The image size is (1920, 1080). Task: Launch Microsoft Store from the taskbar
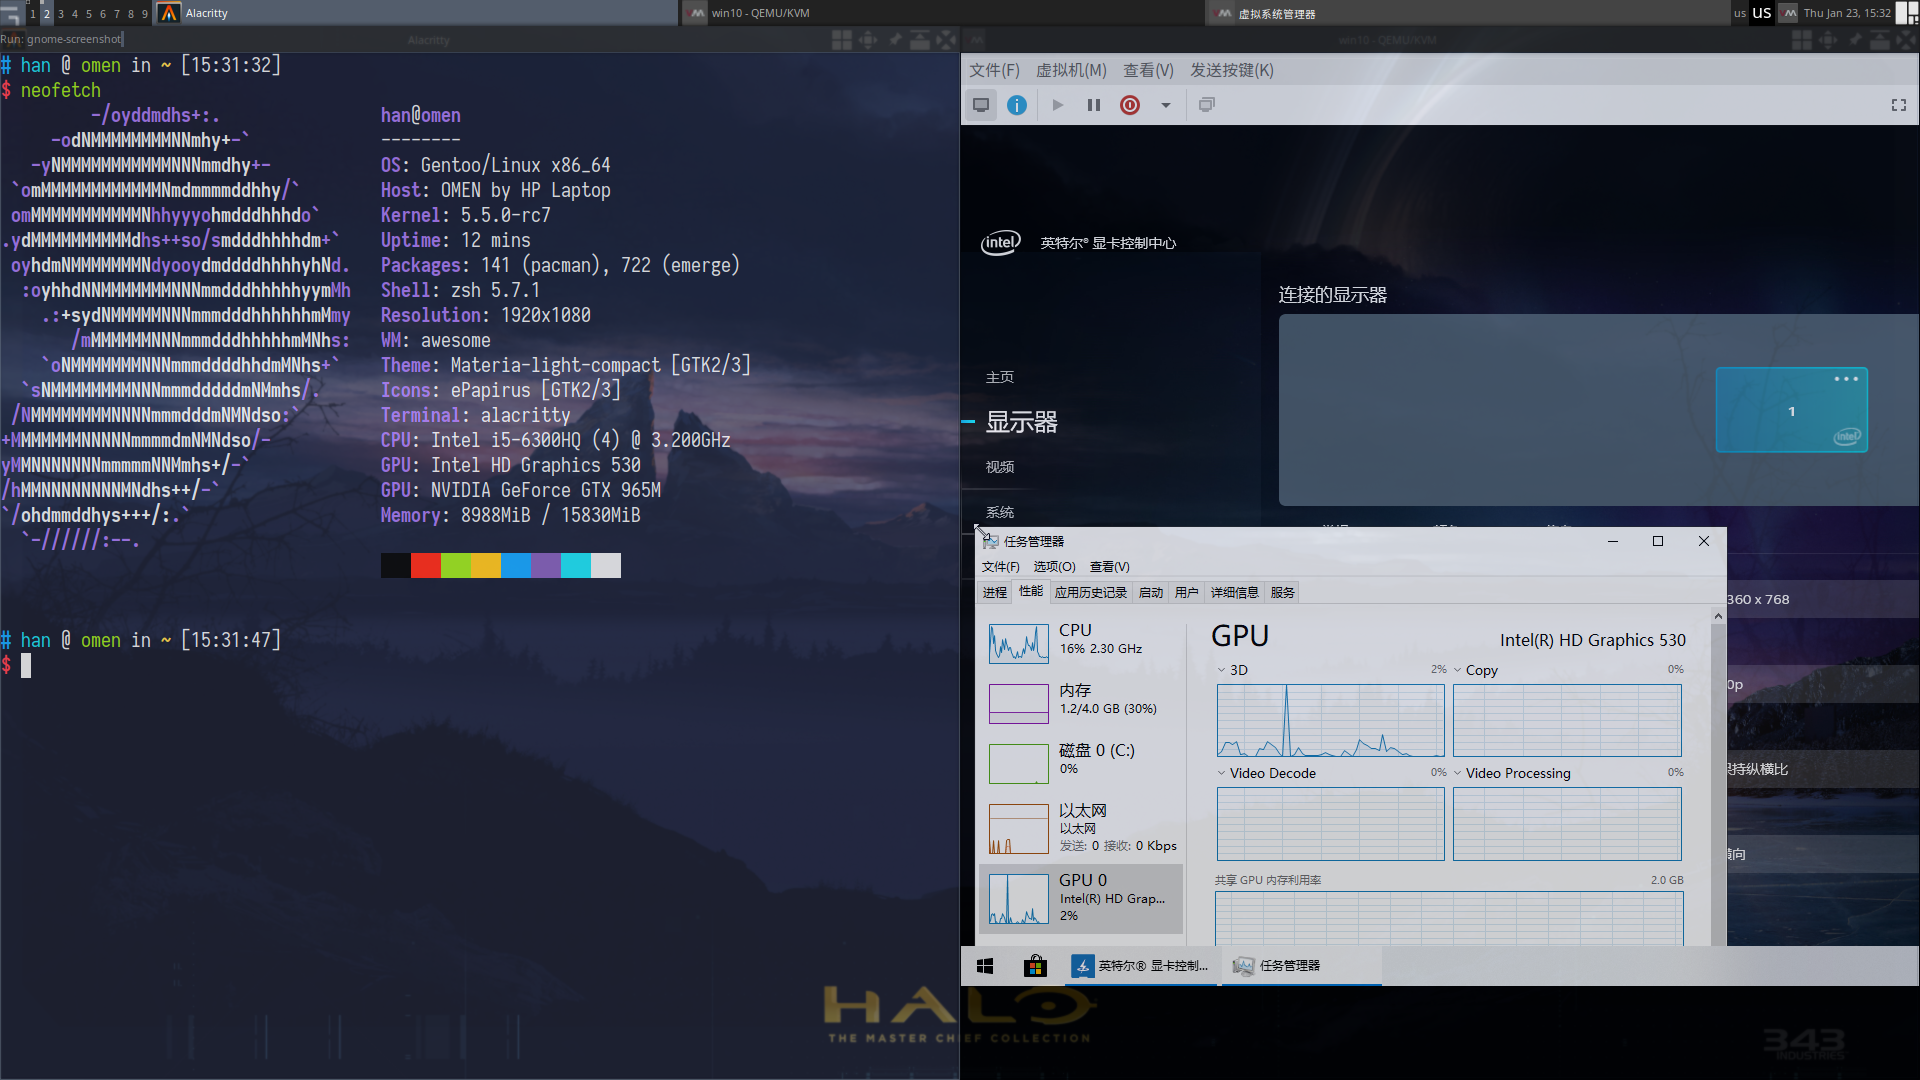click(1035, 965)
